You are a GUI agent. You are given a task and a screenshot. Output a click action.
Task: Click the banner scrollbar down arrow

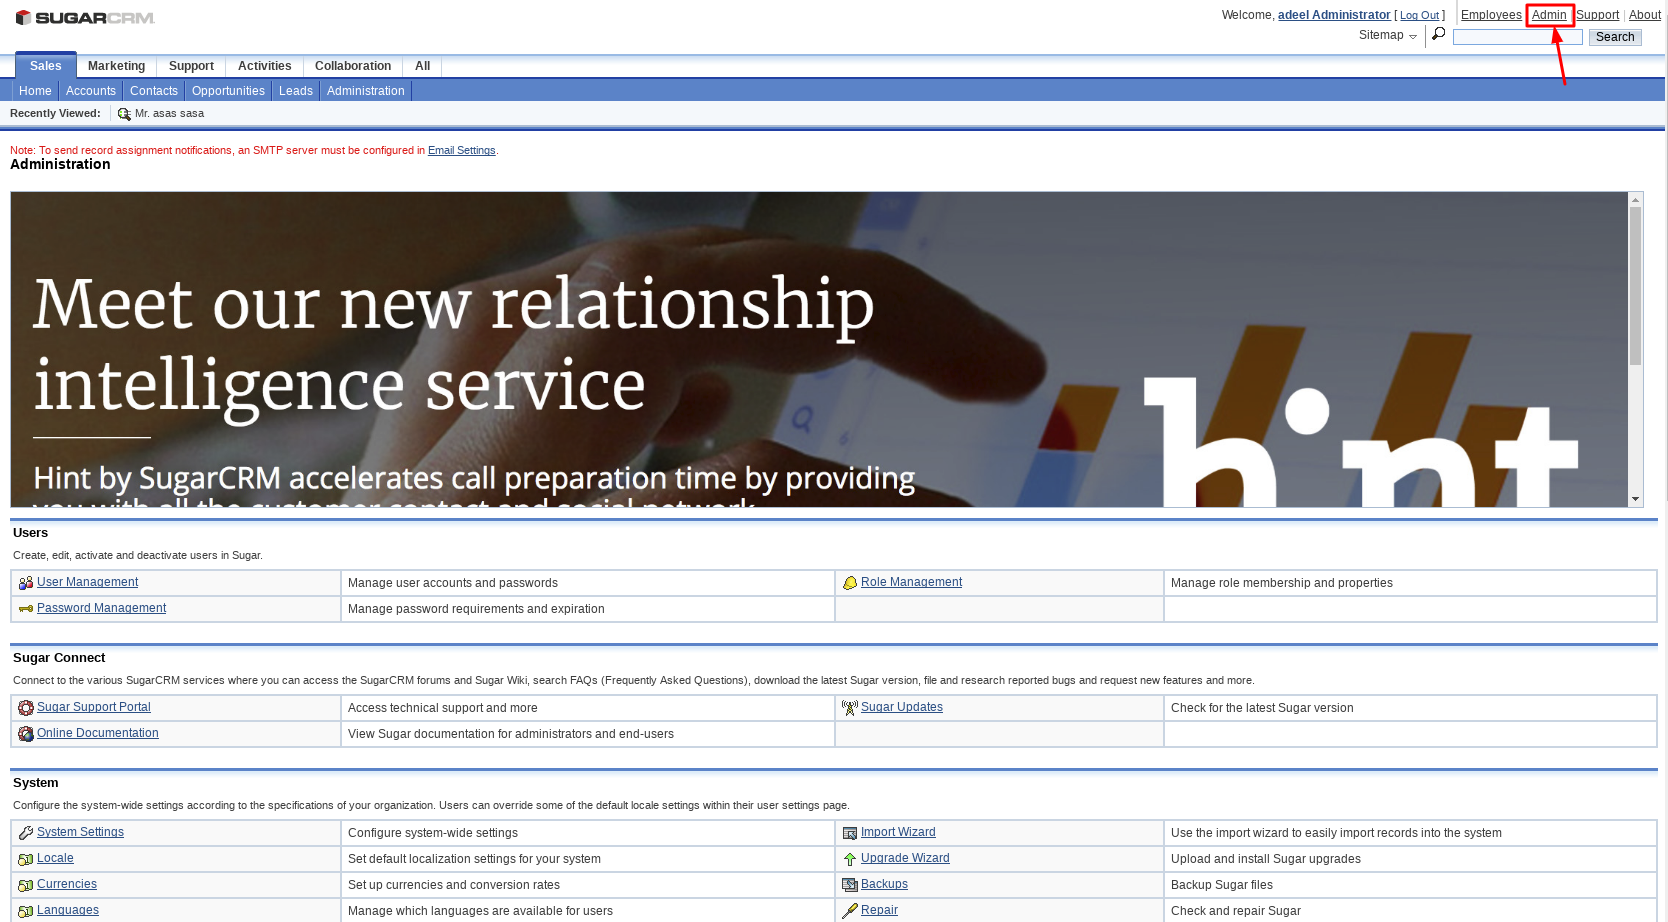tap(1636, 499)
